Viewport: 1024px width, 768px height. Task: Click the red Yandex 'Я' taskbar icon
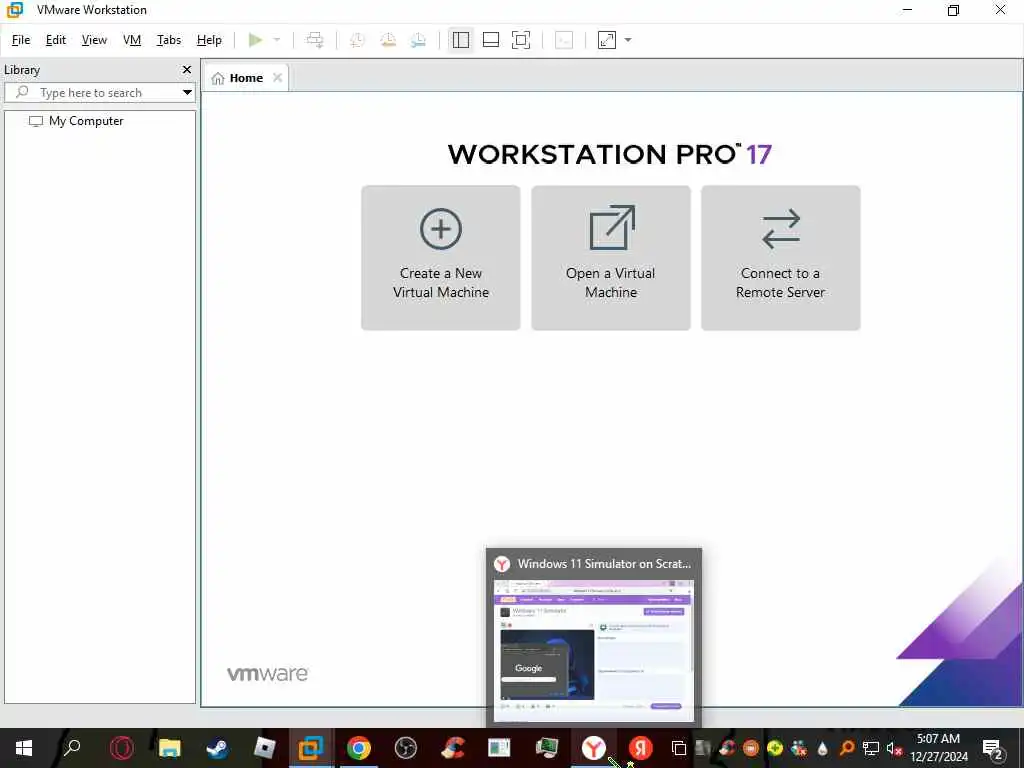[x=641, y=748]
